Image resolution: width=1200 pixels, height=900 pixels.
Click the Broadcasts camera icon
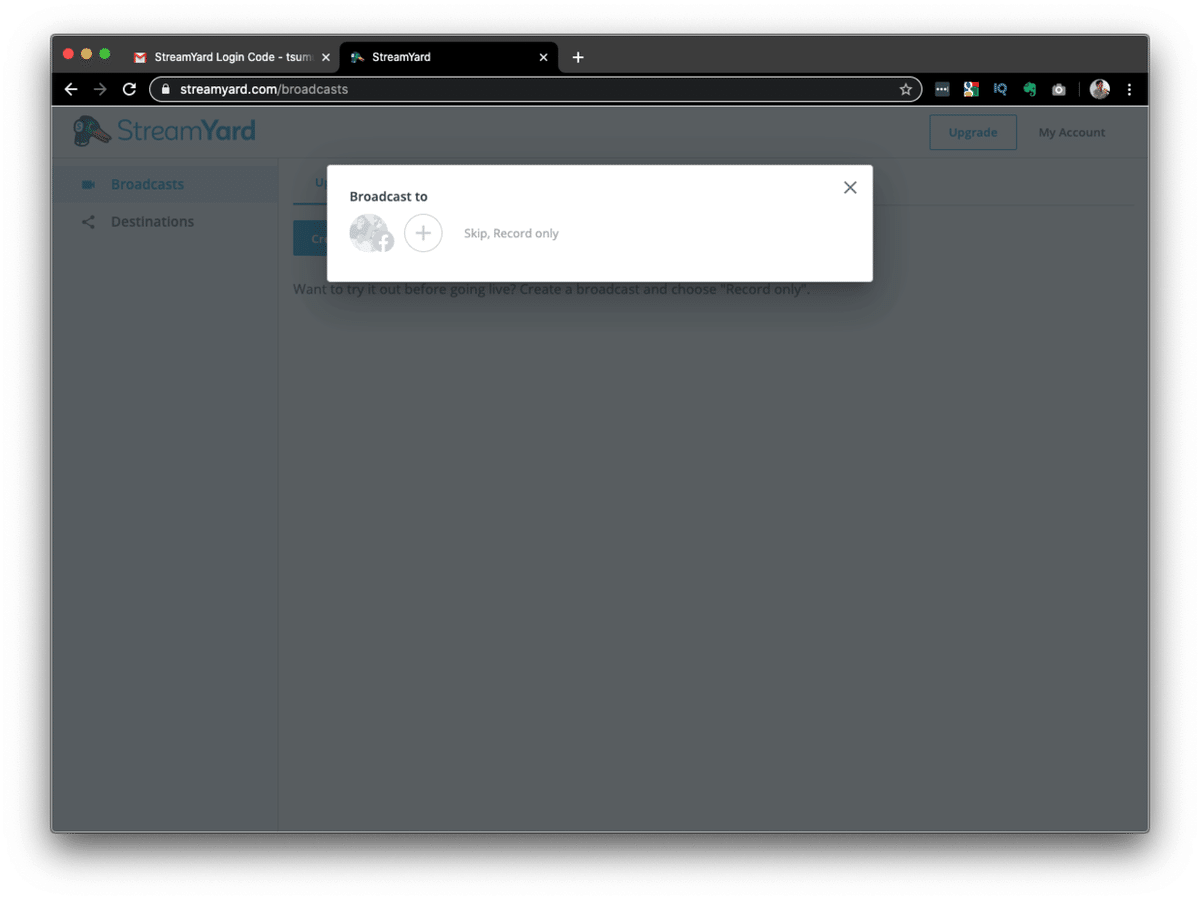[x=88, y=184]
